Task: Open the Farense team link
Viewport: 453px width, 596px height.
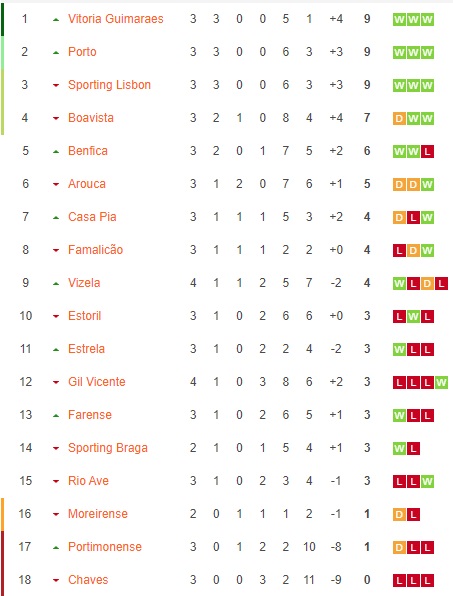Action: (x=90, y=415)
